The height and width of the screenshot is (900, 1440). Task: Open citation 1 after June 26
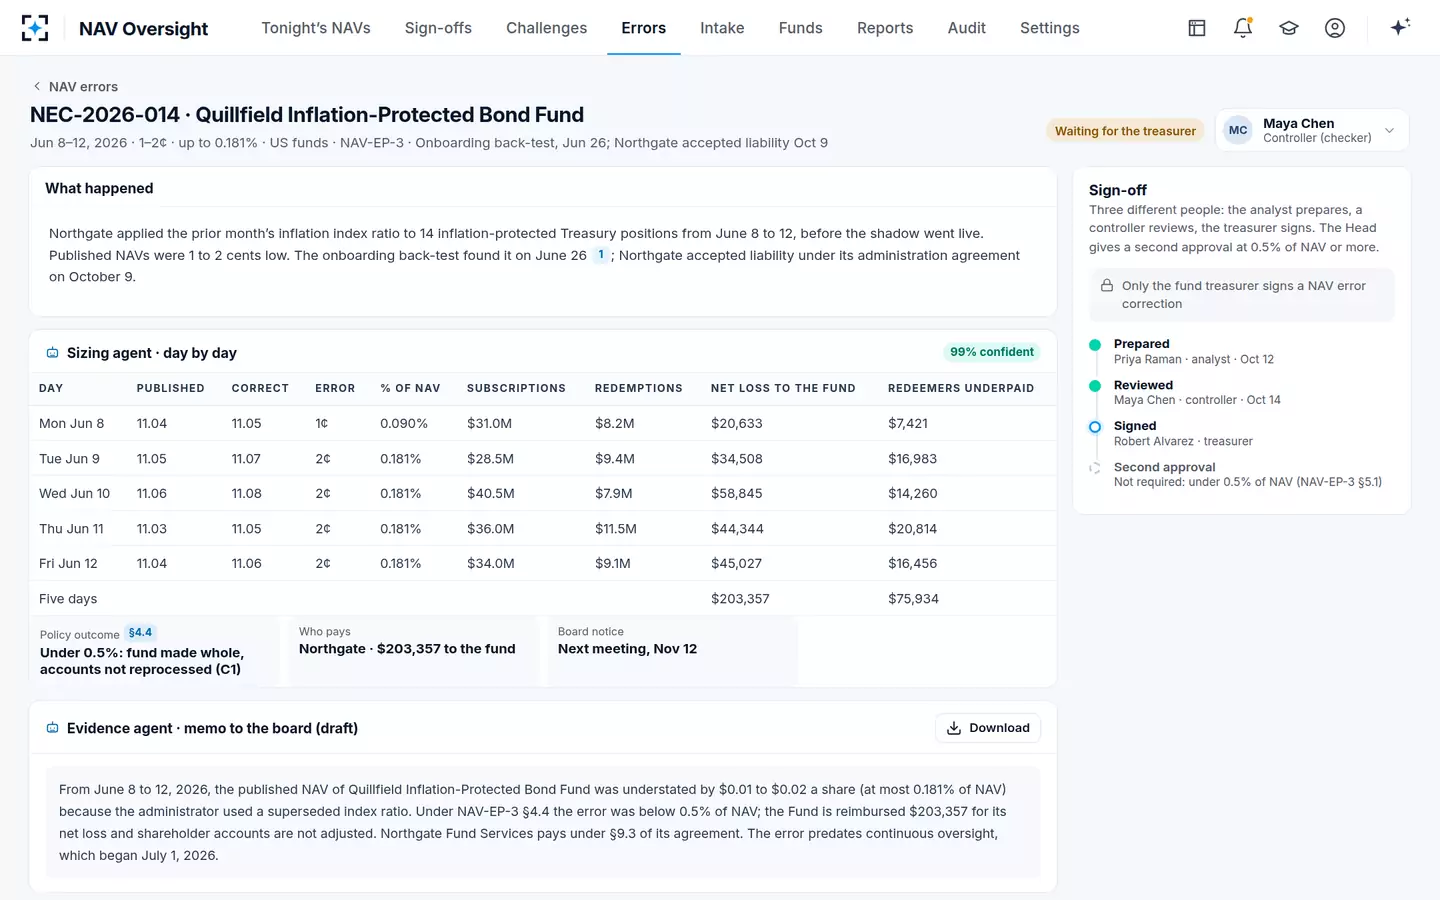coord(601,255)
